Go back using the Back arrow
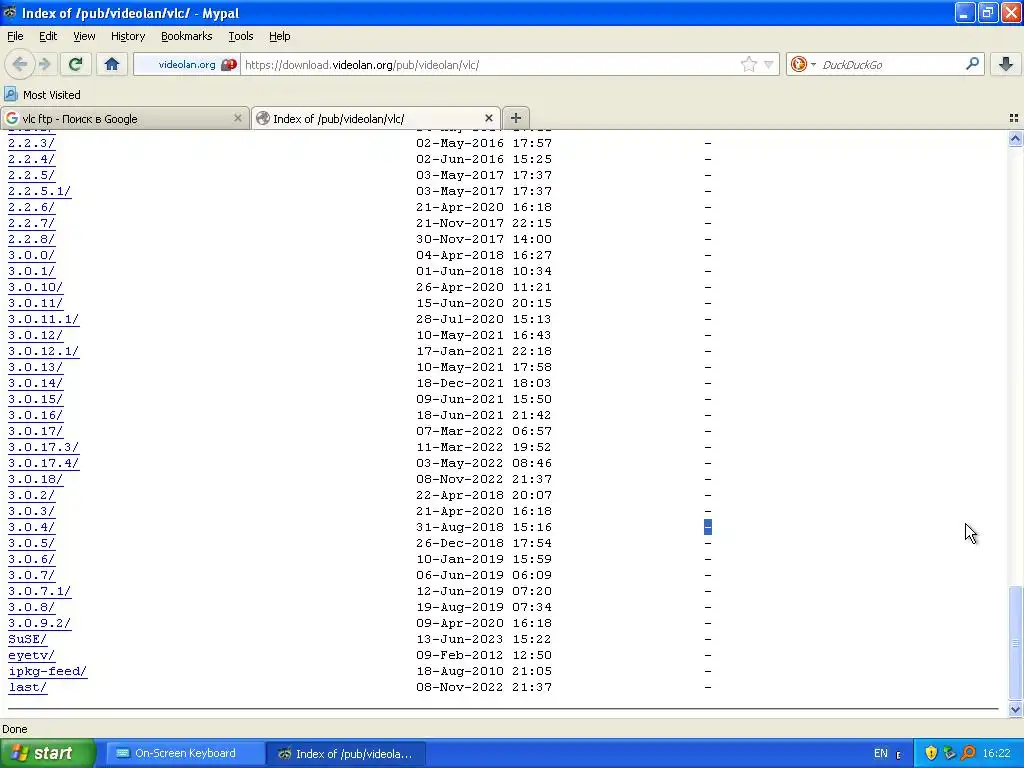This screenshot has width=1024, height=768. click(19, 64)
